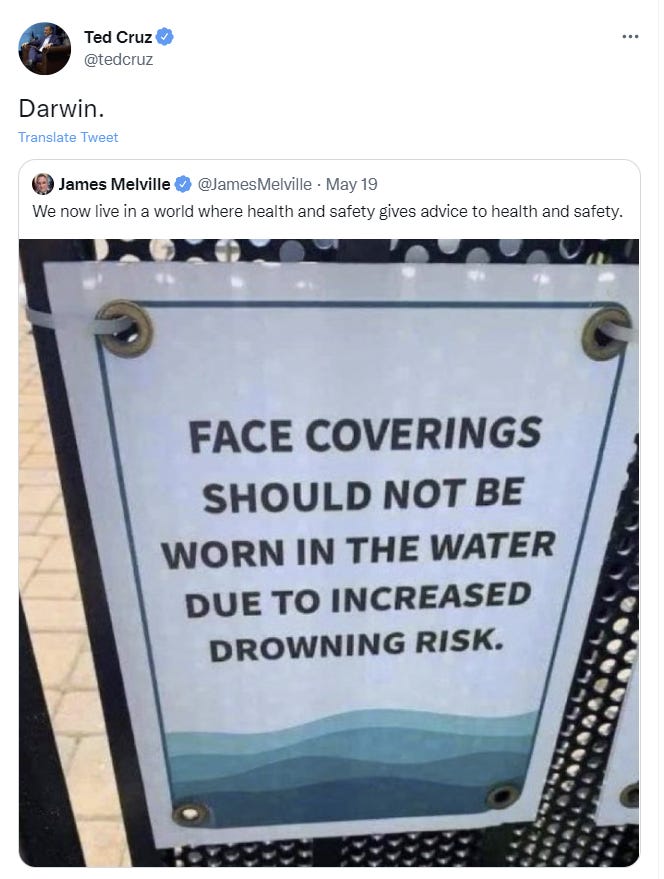Click the @JamesMelville handle
Screen dimensions: 664x879
(255, 184)
